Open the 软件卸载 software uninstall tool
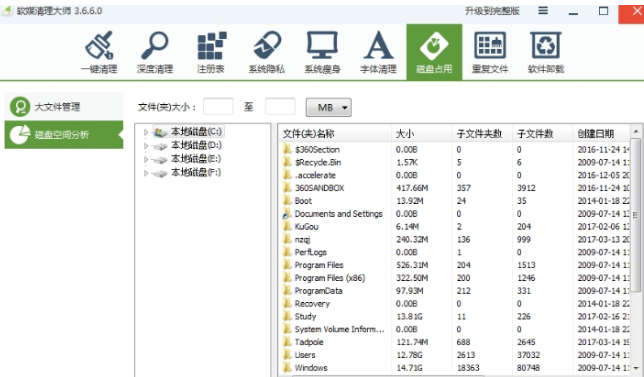Viewport: 644px width, 377px height. click(x=546, y=52)
